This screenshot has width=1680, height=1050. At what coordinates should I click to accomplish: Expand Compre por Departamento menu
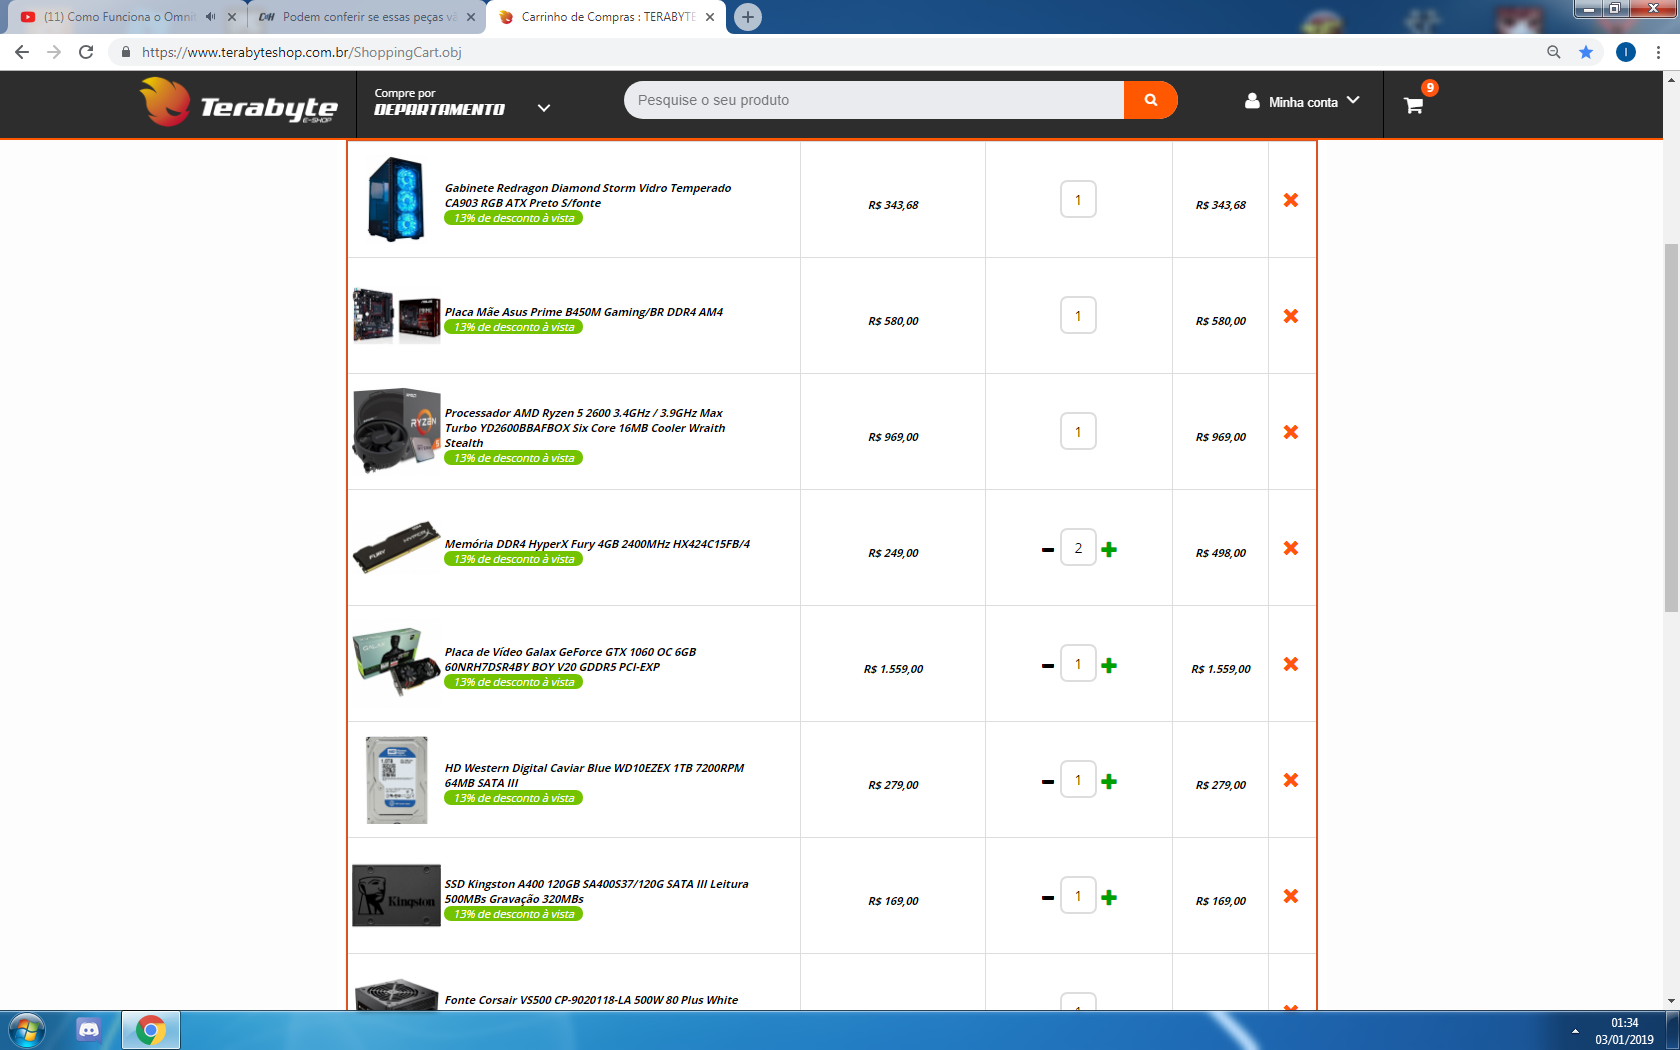coord(463,102)
